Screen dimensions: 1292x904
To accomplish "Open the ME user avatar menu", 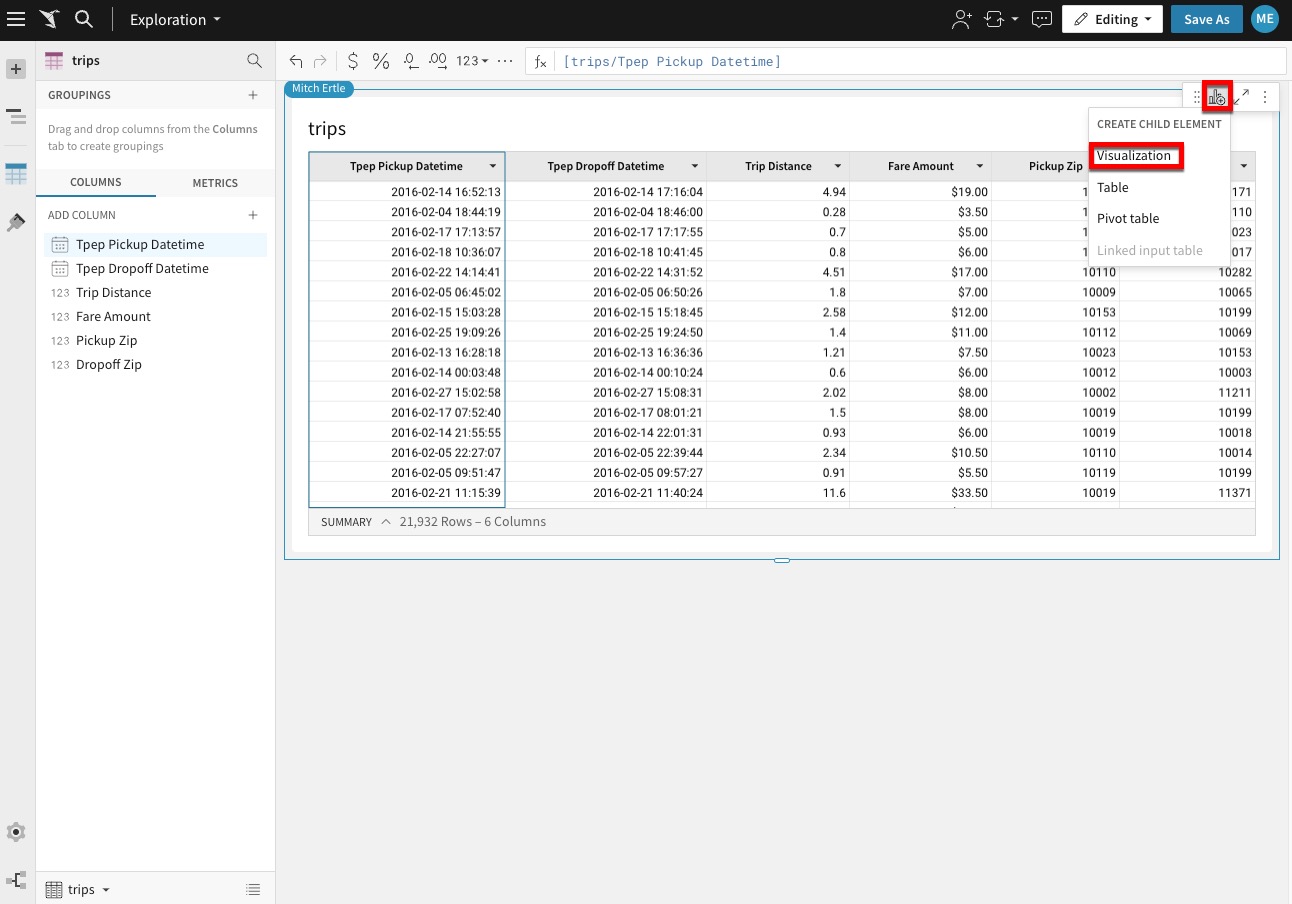I will (1265, 19).
